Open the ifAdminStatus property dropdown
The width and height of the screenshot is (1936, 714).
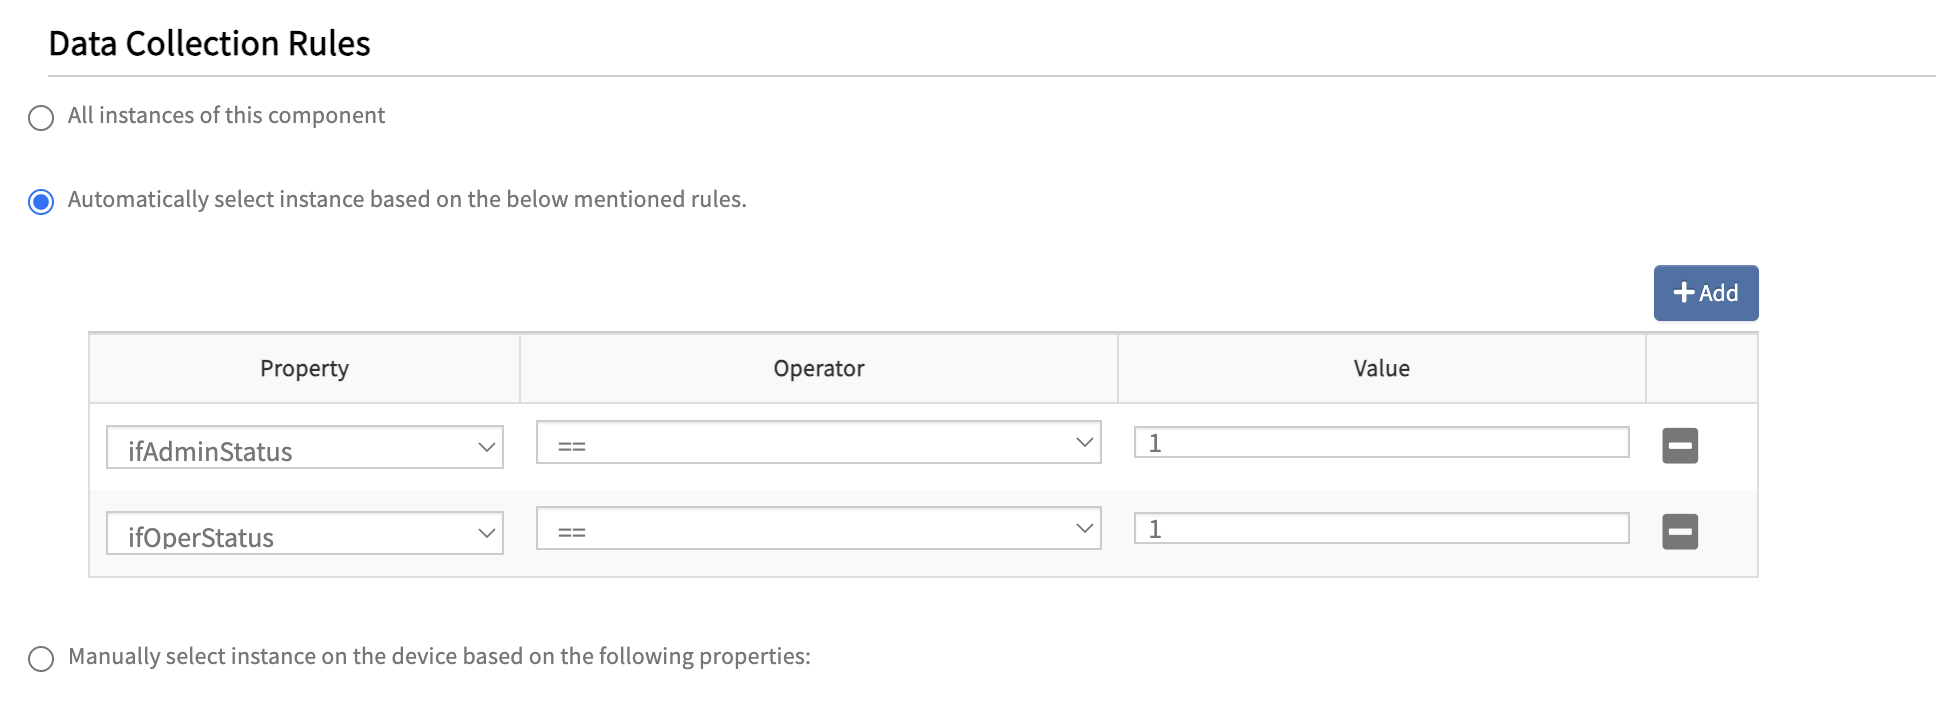[304, 447]
